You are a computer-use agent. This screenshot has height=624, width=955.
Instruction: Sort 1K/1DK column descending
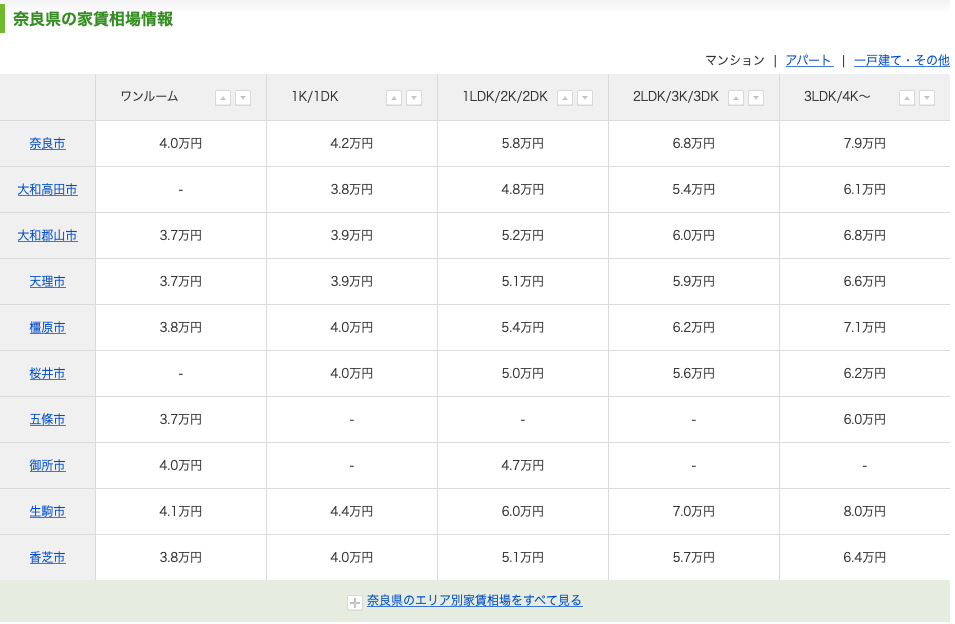pyautogui.click(x=414, y=98)
